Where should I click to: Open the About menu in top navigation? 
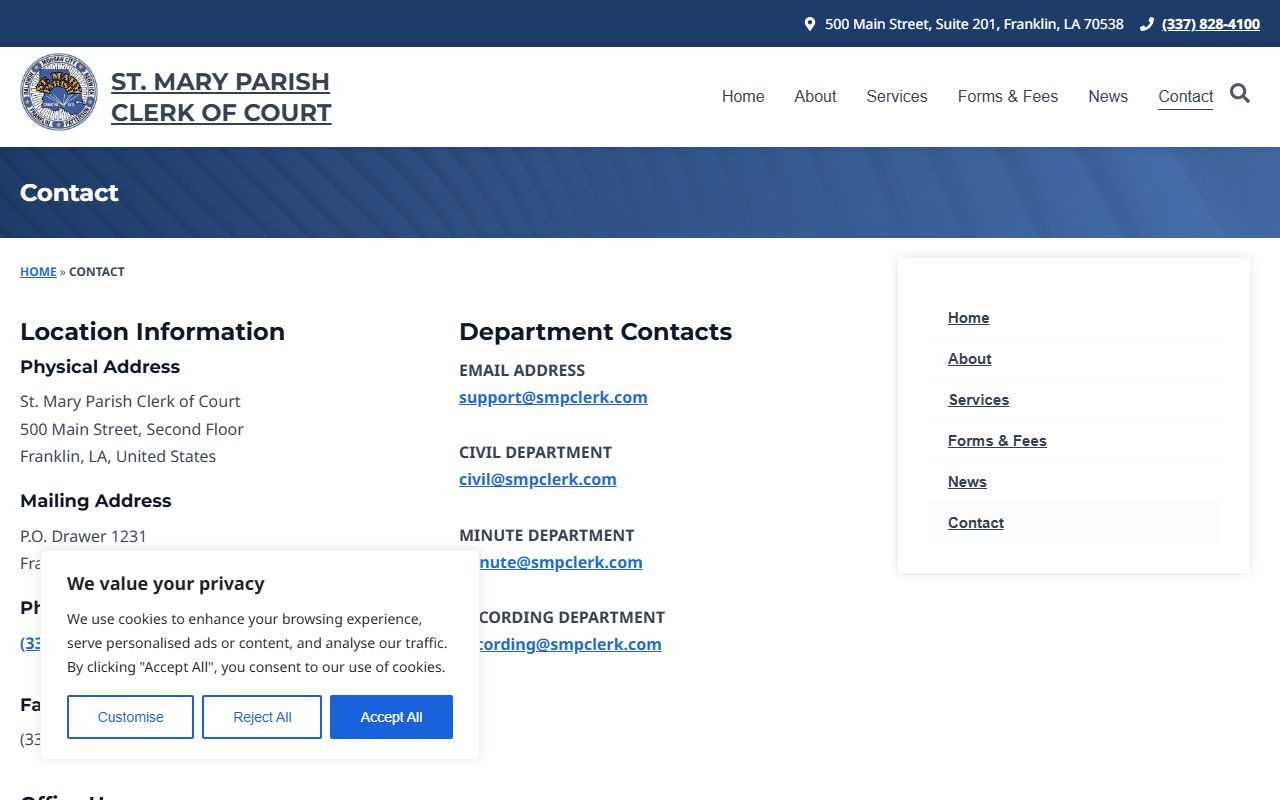(x=815, y=96)
